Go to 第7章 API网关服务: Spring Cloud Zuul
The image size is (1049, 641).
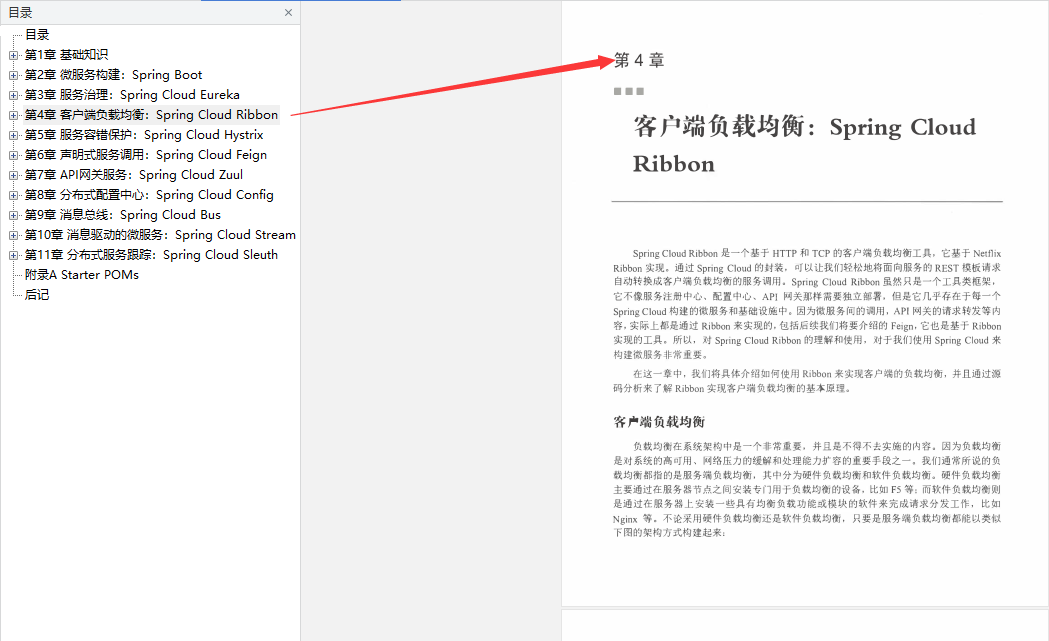pyautogui.click(x=134, y=175)
